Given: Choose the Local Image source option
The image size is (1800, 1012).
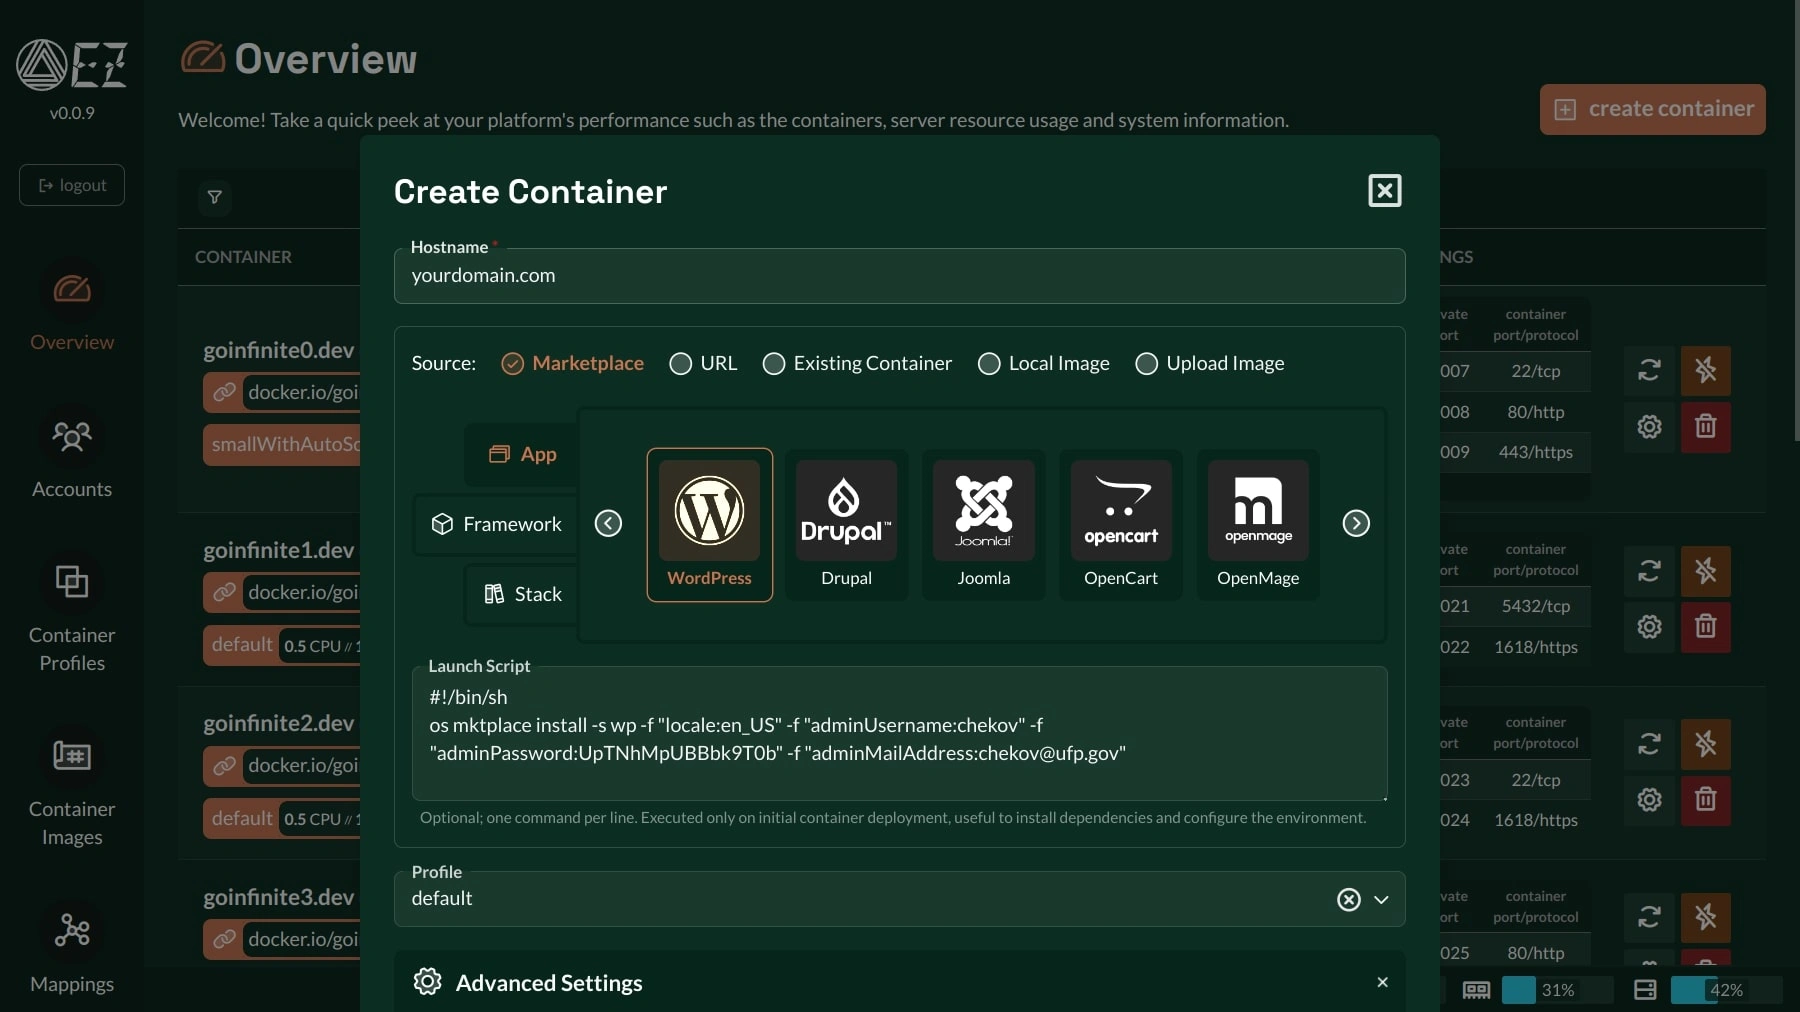Looking at the screenshot, I should coord(989,364).
